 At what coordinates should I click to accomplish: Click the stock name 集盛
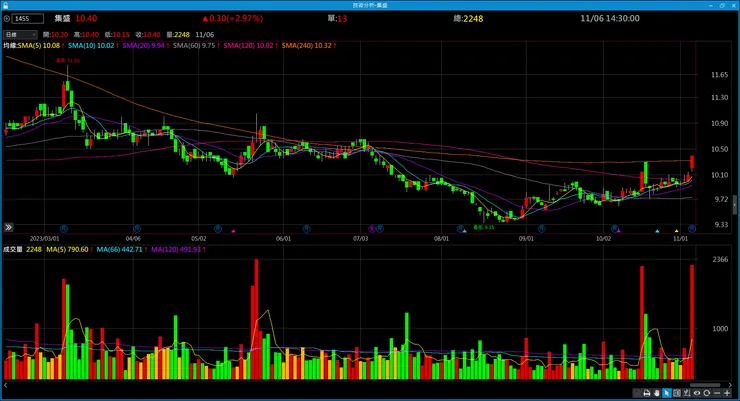(x=62, y=18)
